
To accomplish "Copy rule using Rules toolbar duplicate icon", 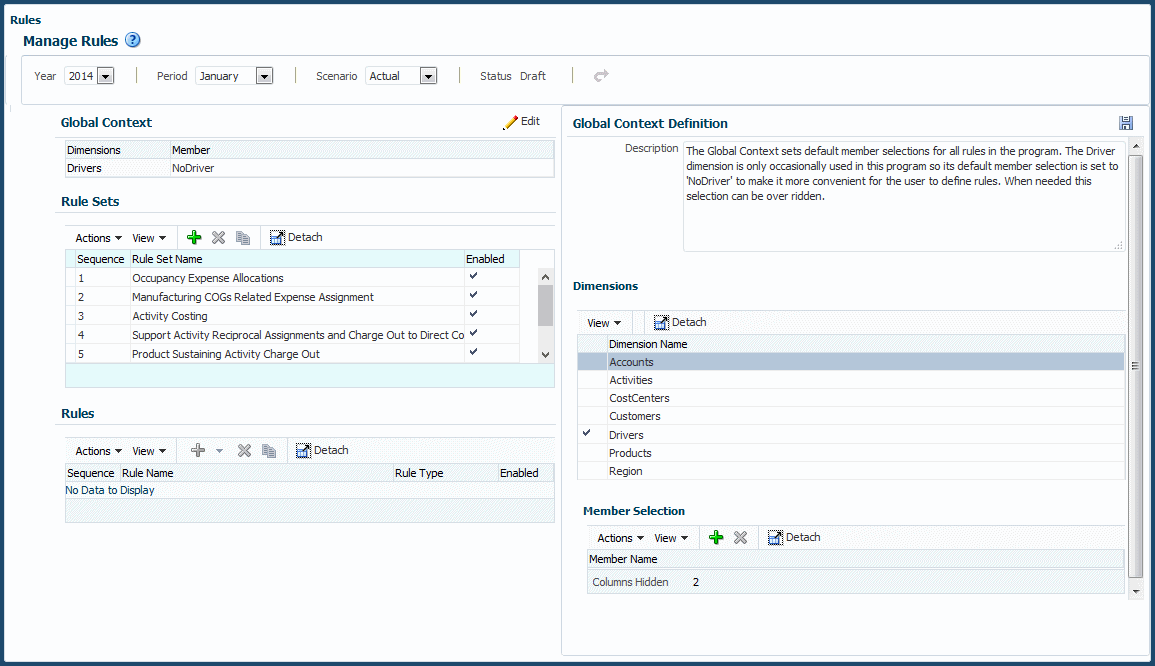I will 269,450.
